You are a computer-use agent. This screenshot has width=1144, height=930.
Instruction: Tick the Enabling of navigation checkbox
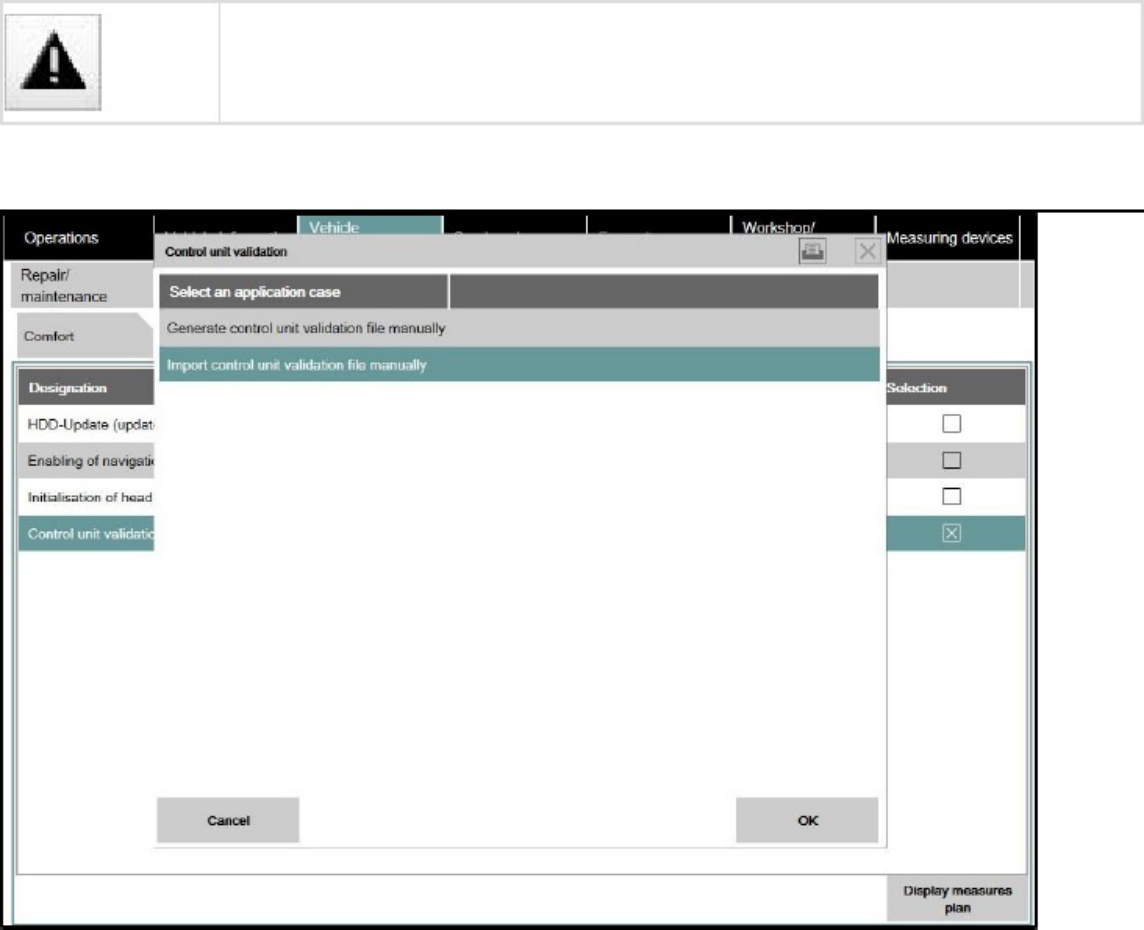951,460
